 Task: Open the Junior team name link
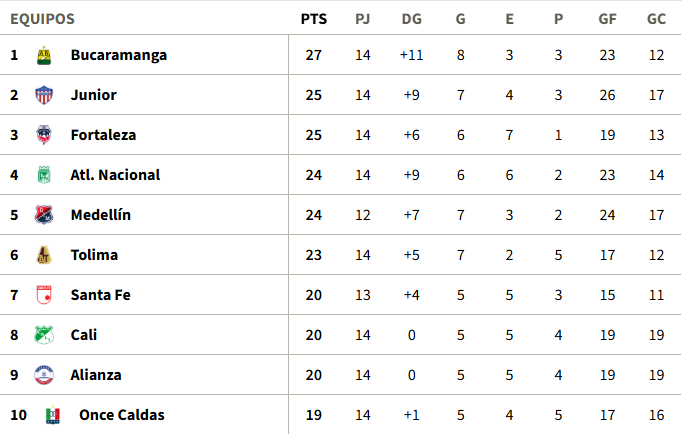coord(93,95)
